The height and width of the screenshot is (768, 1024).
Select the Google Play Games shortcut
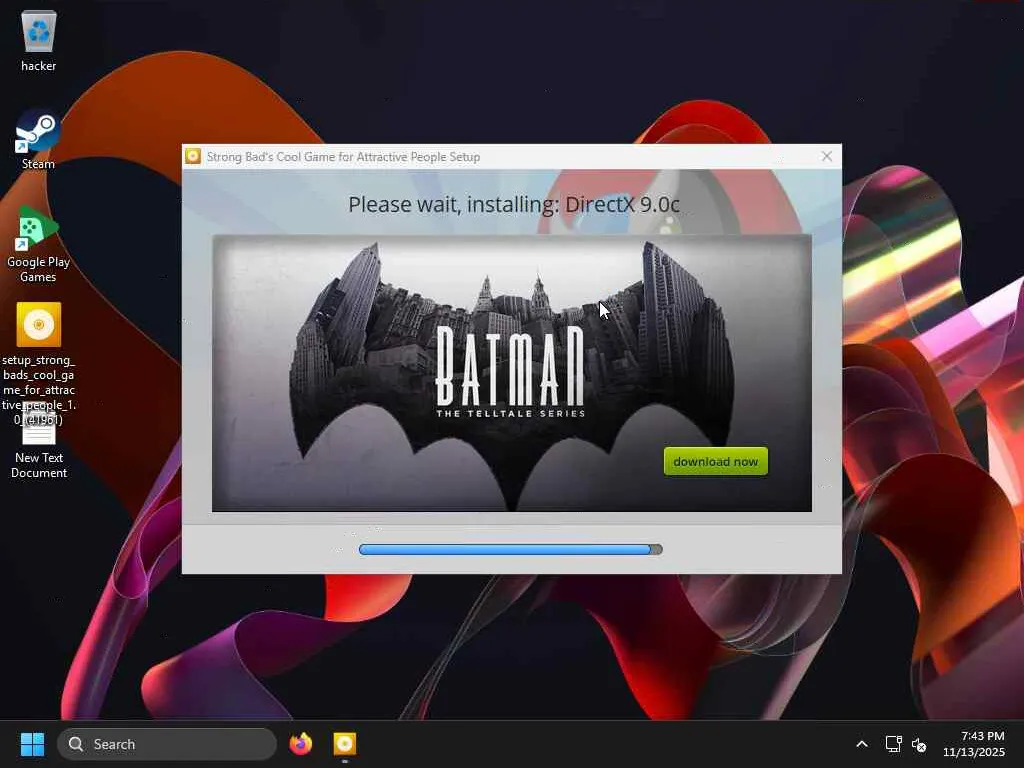(x=38, y=244)
